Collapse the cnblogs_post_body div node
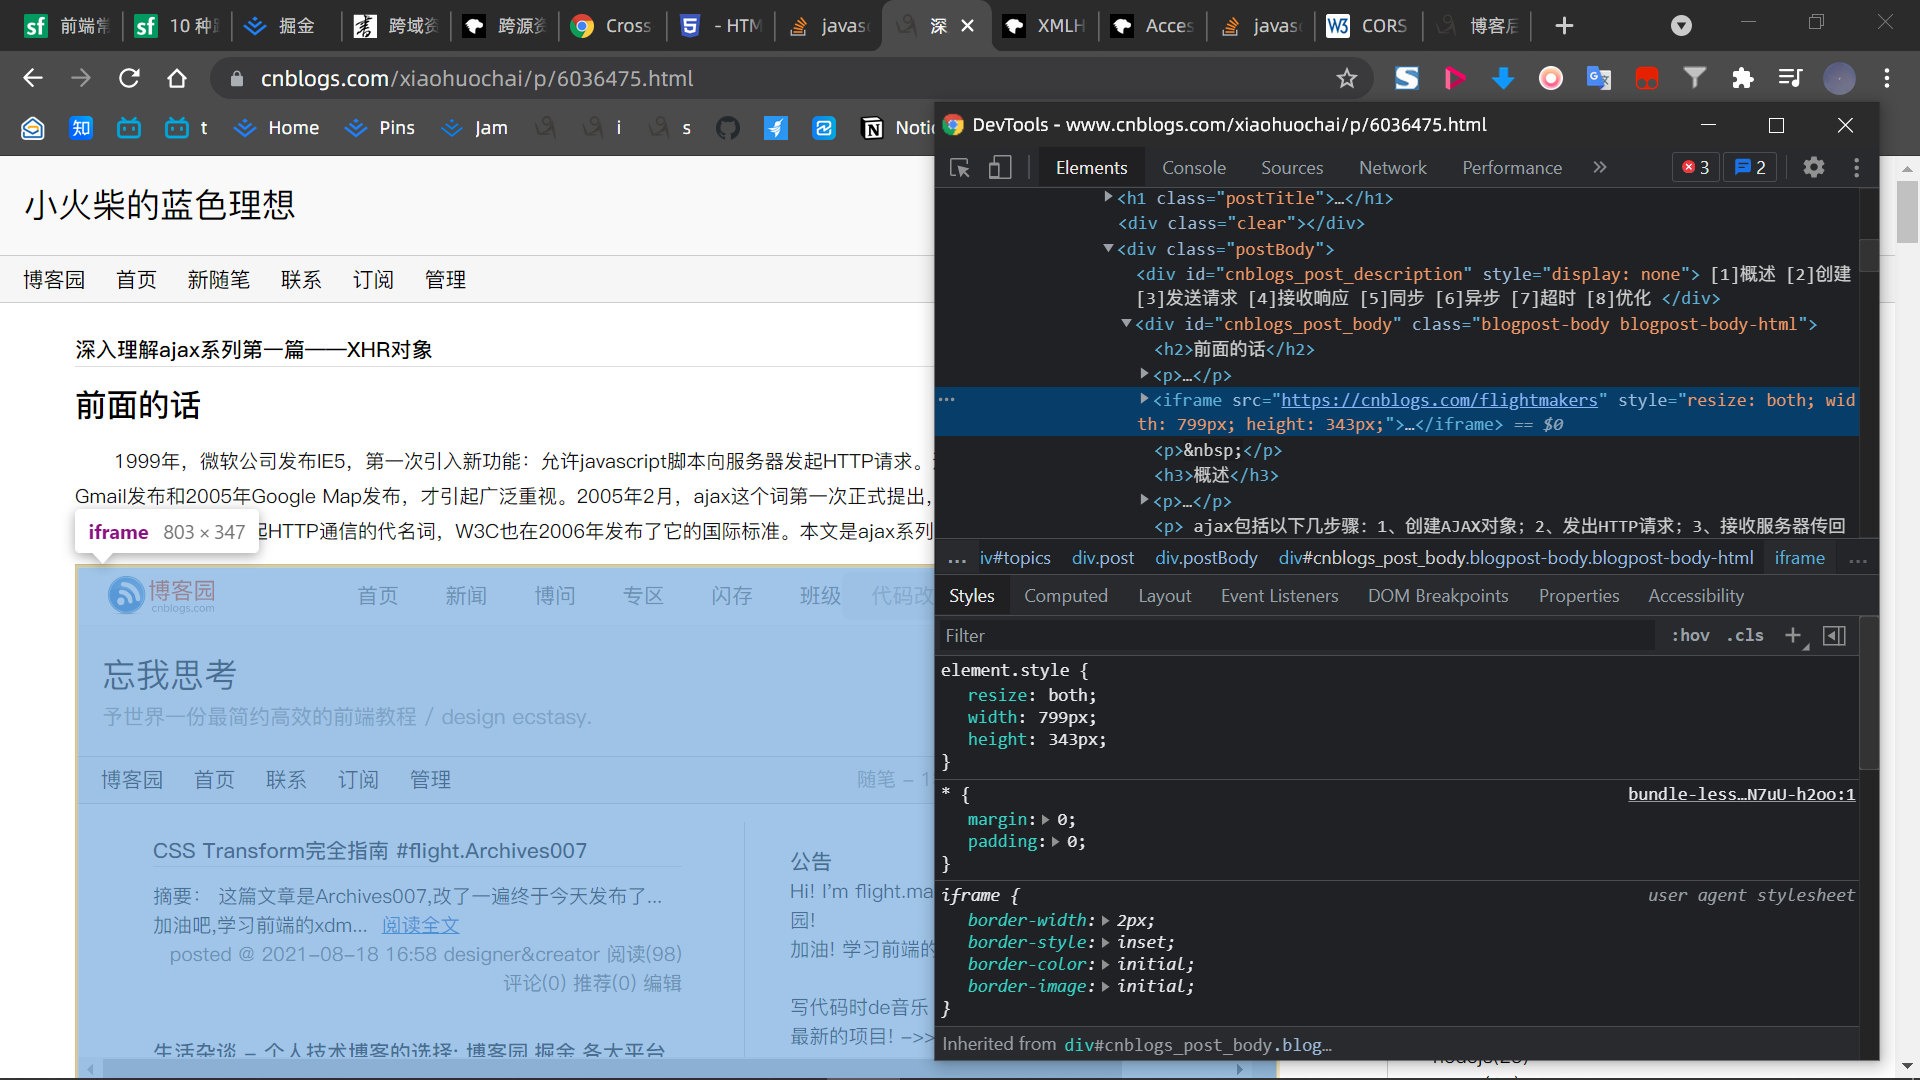The width and height of the screenshot is (1920, 1080). click(1126, 323)
